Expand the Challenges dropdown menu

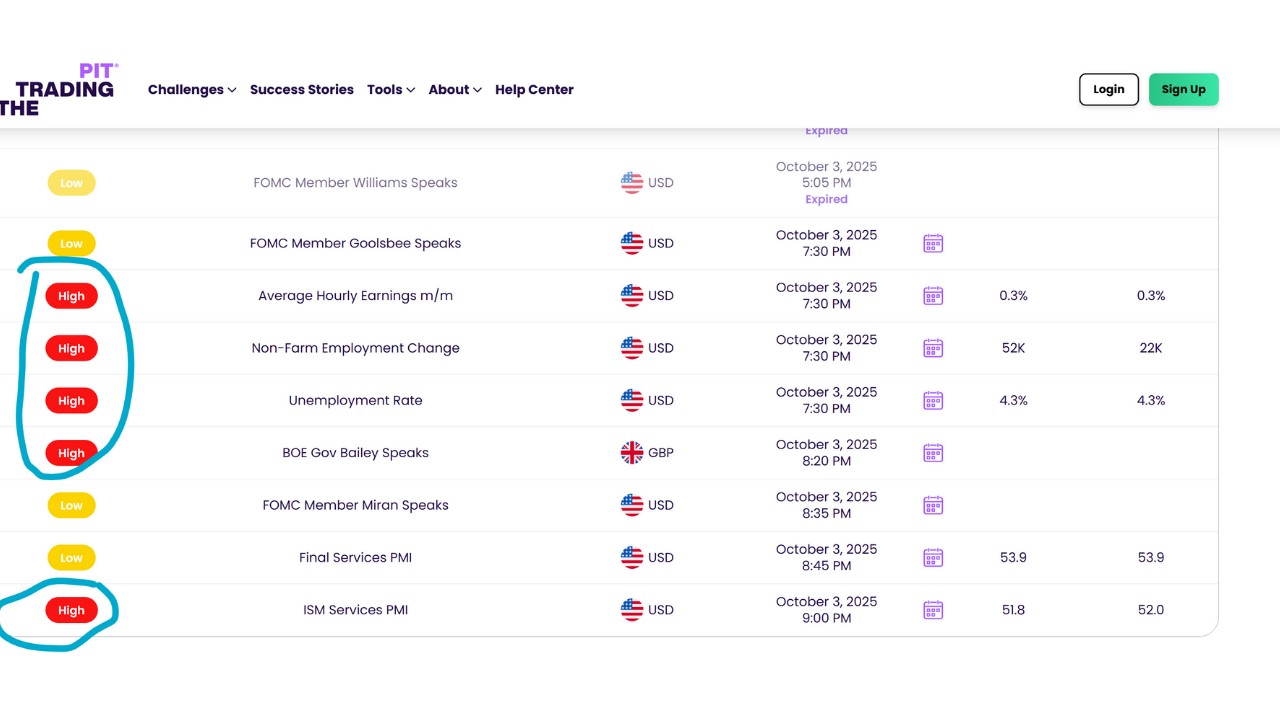(x=192, y=90)
